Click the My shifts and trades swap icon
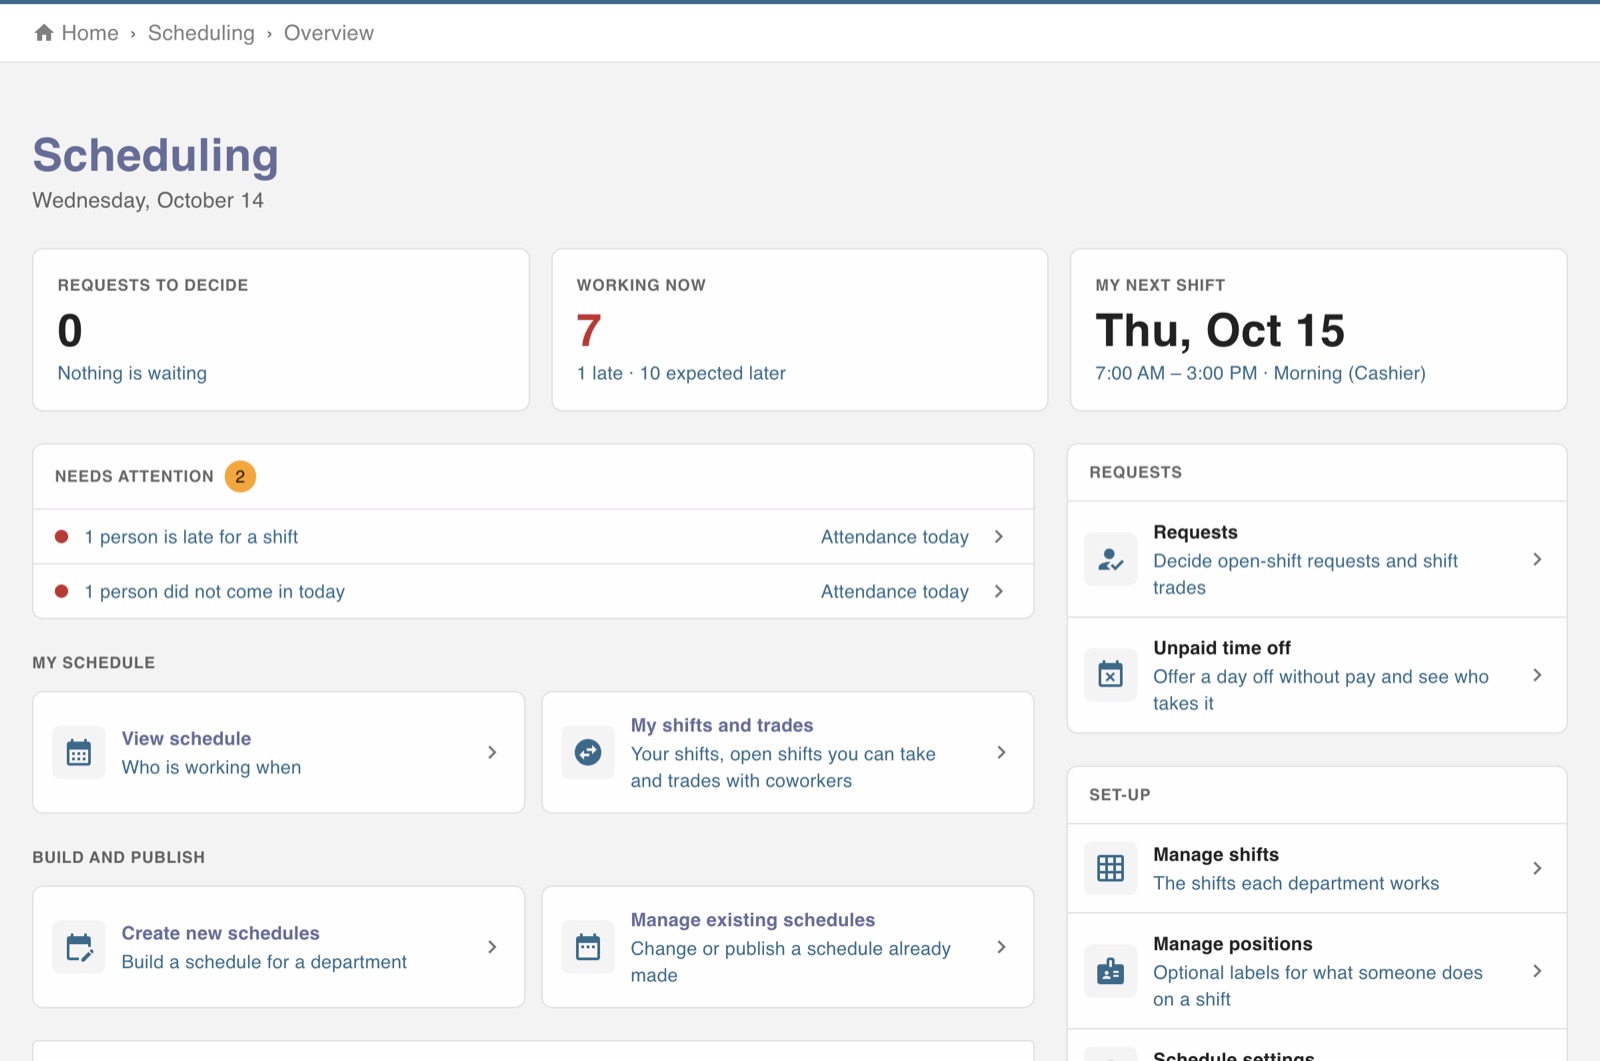1600x1061 pixels. [x=588, y=752]
